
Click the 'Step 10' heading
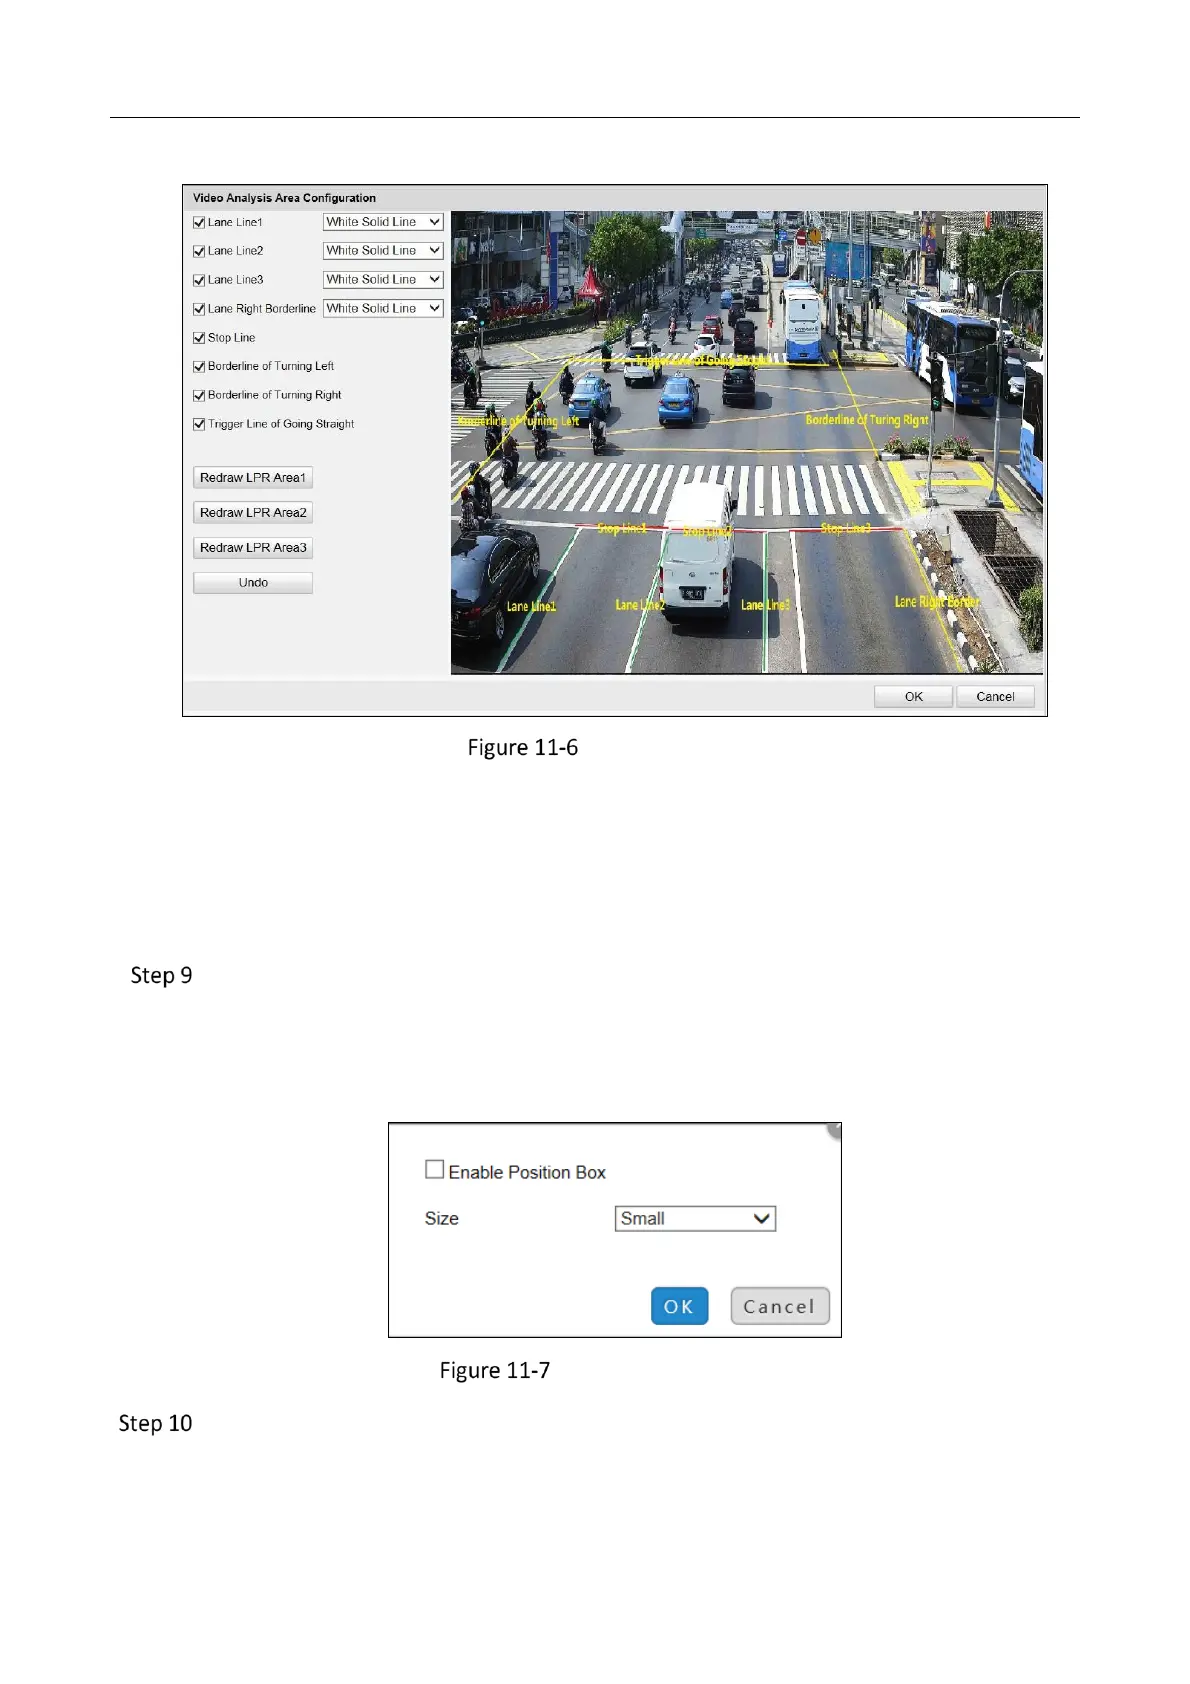tap(155, 1424)
